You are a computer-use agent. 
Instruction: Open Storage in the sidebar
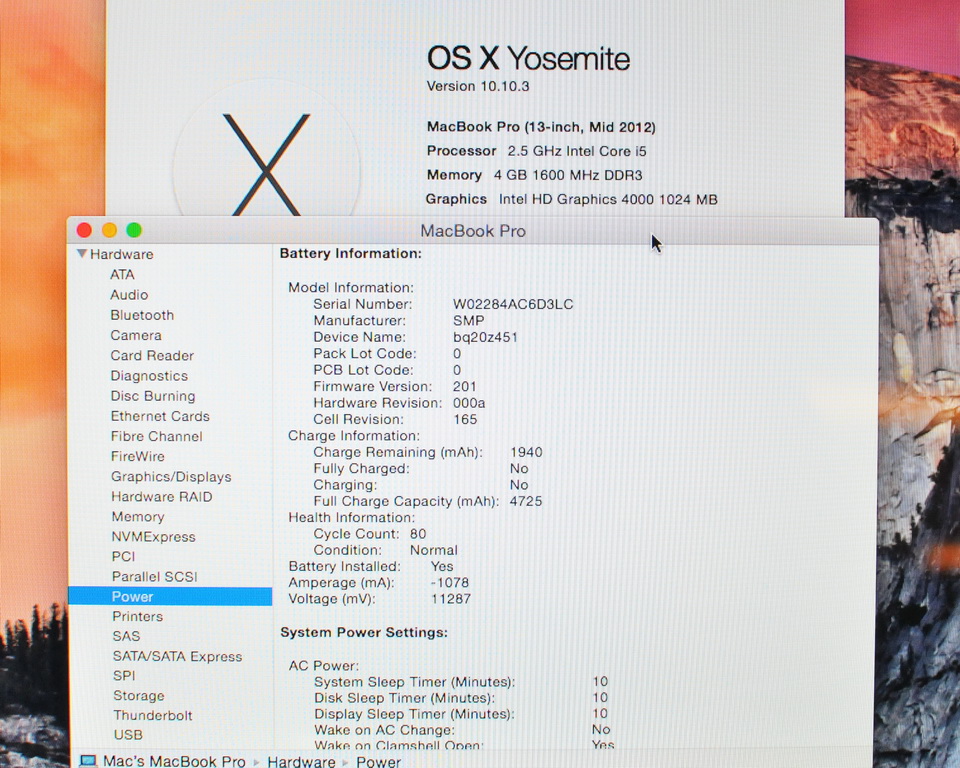click(x=139, y=696)
